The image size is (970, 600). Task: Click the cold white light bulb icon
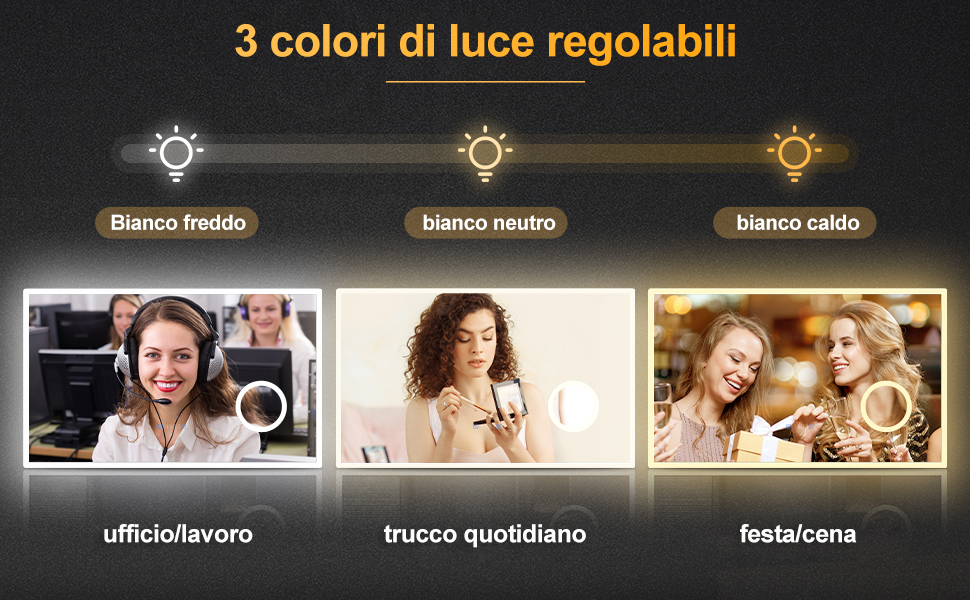tap(176, 153)
